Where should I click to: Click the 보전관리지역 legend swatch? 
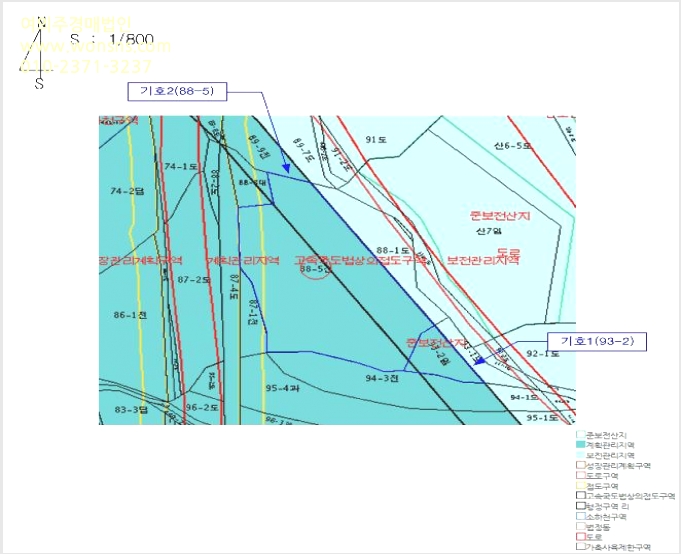pyautogui.click(x=581, y=455)
